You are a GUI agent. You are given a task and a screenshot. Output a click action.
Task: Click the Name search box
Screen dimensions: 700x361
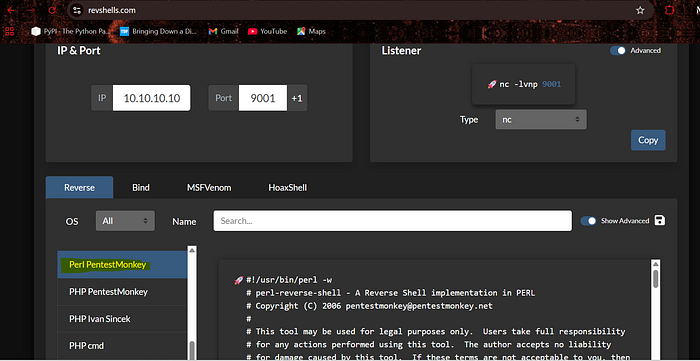pyautogui.click(x=392, y=221)
